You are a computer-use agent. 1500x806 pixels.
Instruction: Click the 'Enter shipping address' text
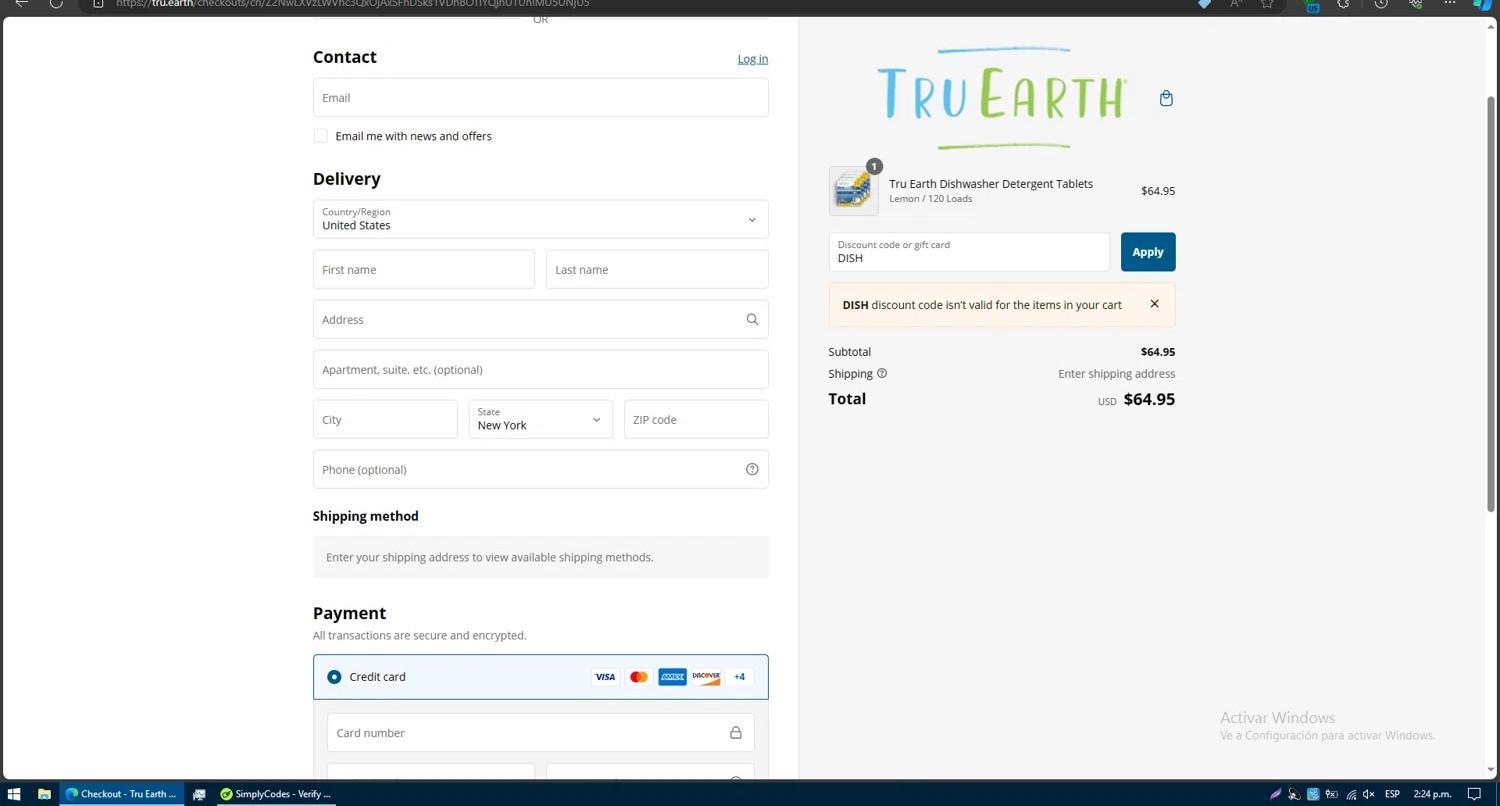(x=1117, y=374)
